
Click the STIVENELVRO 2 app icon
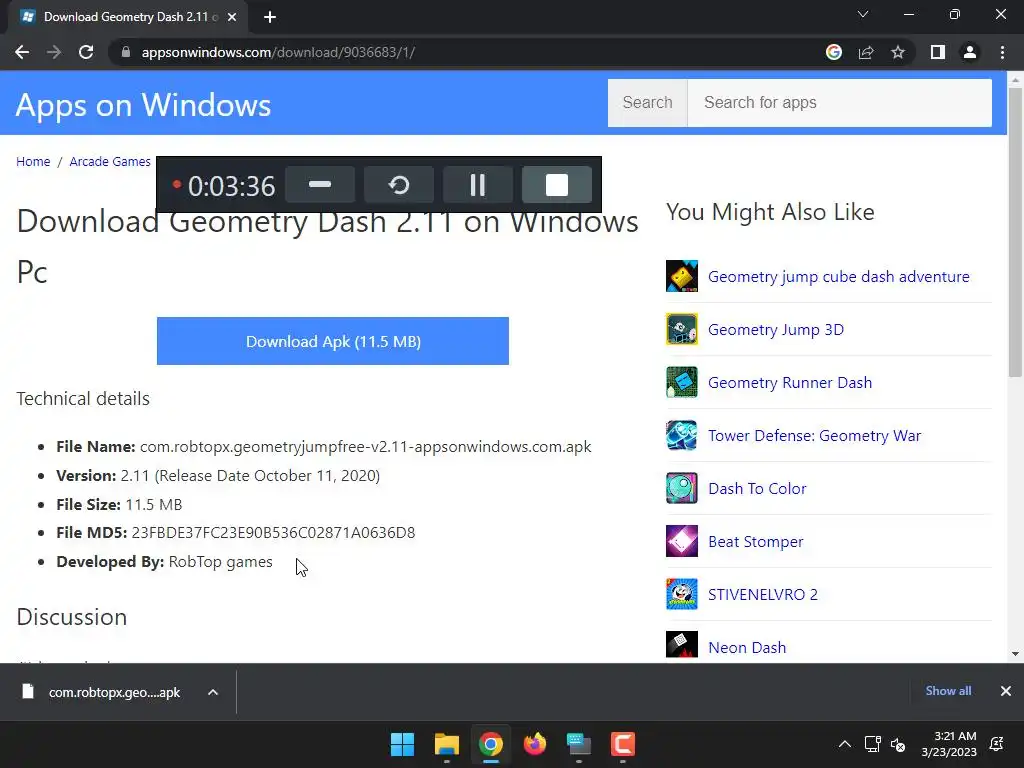tap(682, 594)
